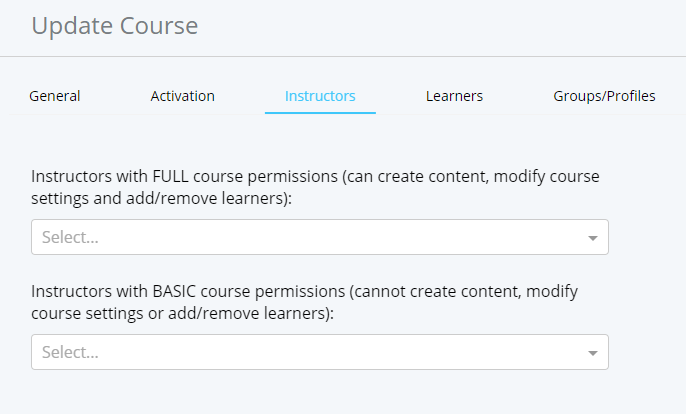Select the Instructors tab
The image size is (686, 414).
click(320, 96)
